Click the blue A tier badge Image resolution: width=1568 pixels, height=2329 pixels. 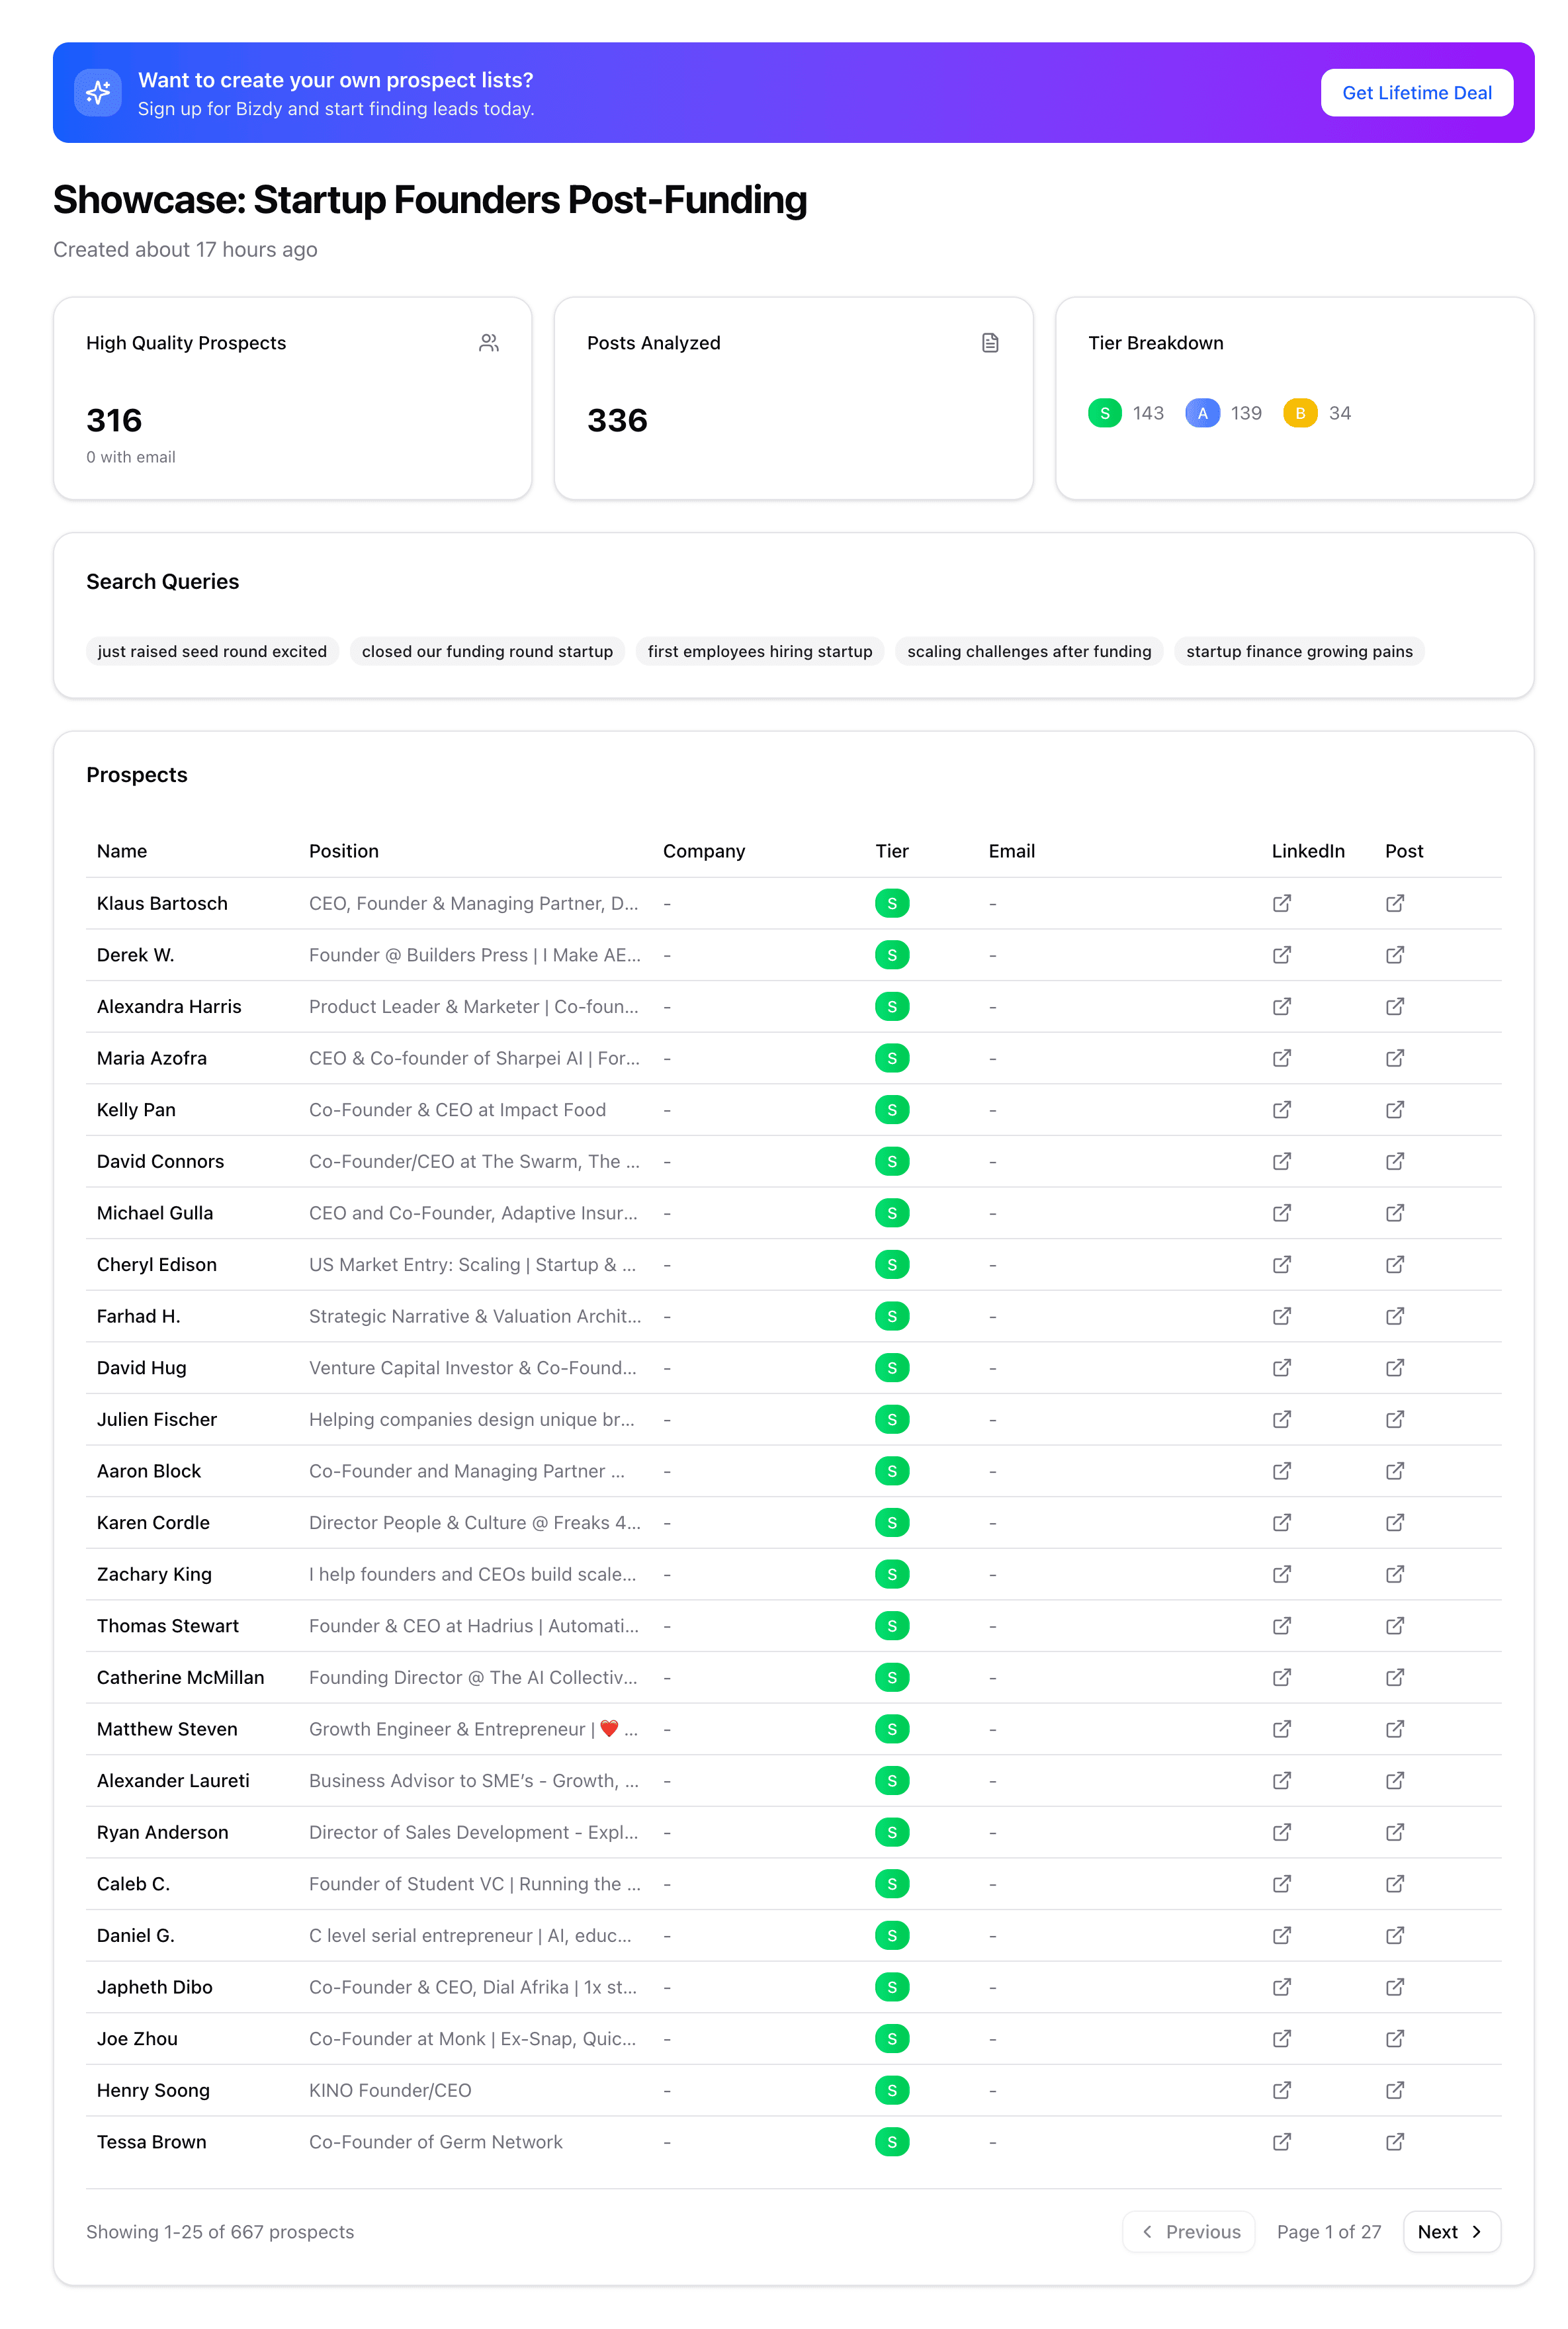pos(1202,413)
